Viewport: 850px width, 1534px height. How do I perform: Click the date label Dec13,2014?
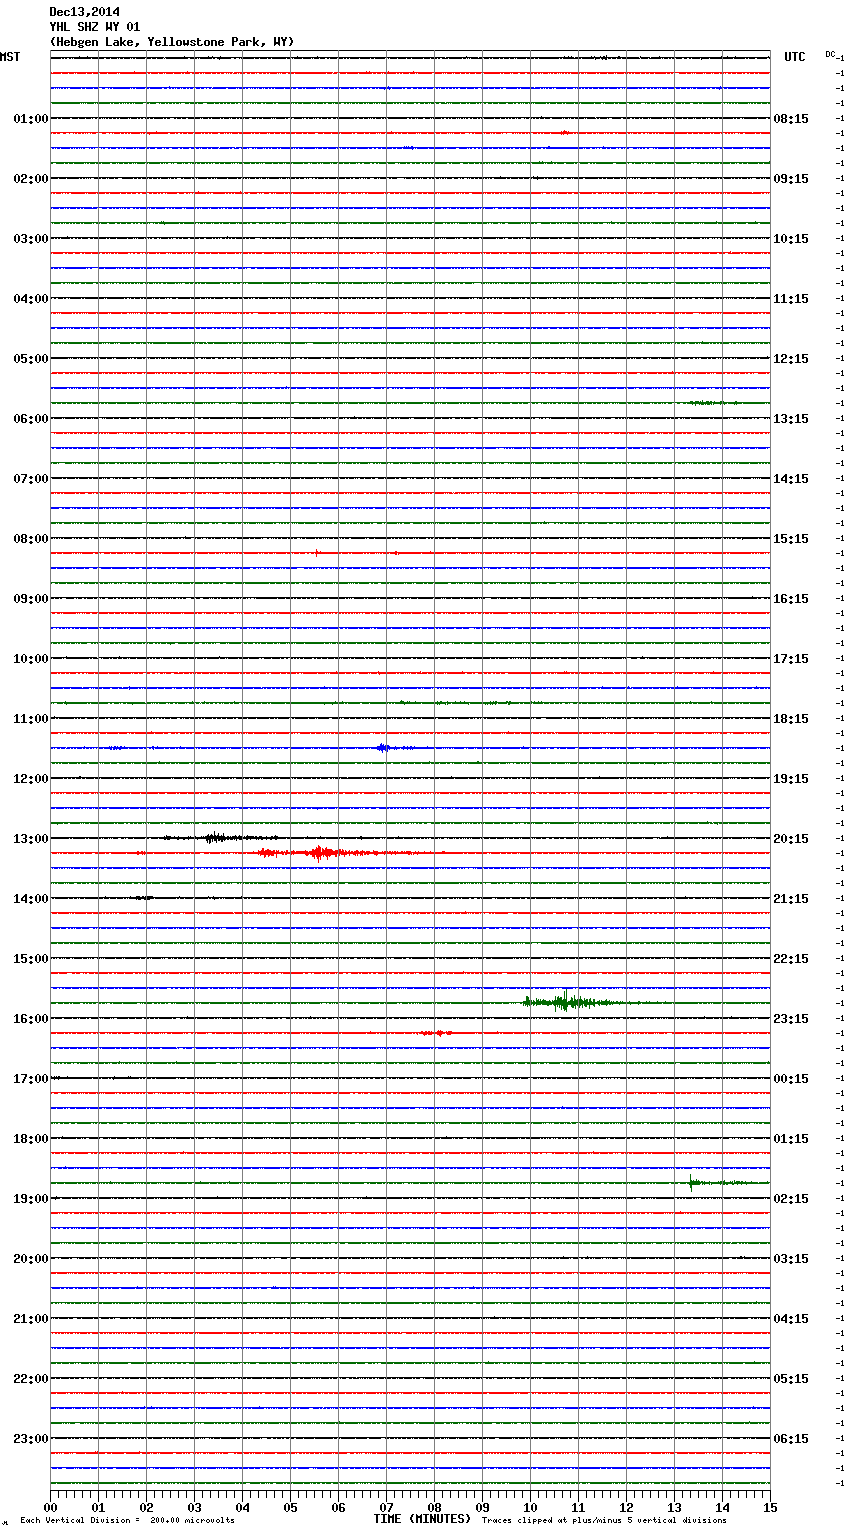85,12
